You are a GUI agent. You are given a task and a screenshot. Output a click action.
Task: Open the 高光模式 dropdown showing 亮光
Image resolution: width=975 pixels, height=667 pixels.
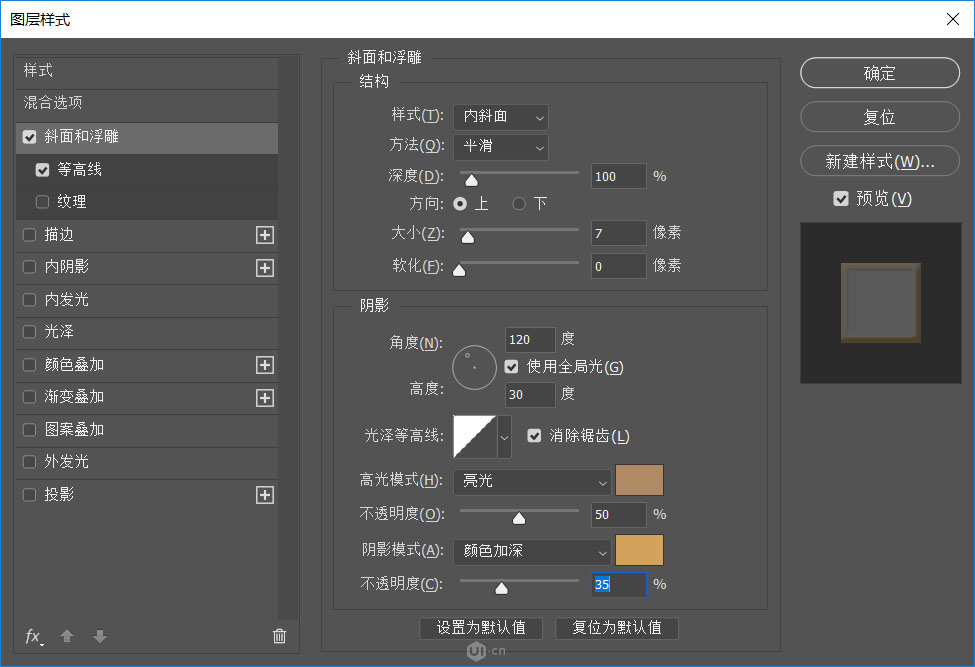(532, 482)
